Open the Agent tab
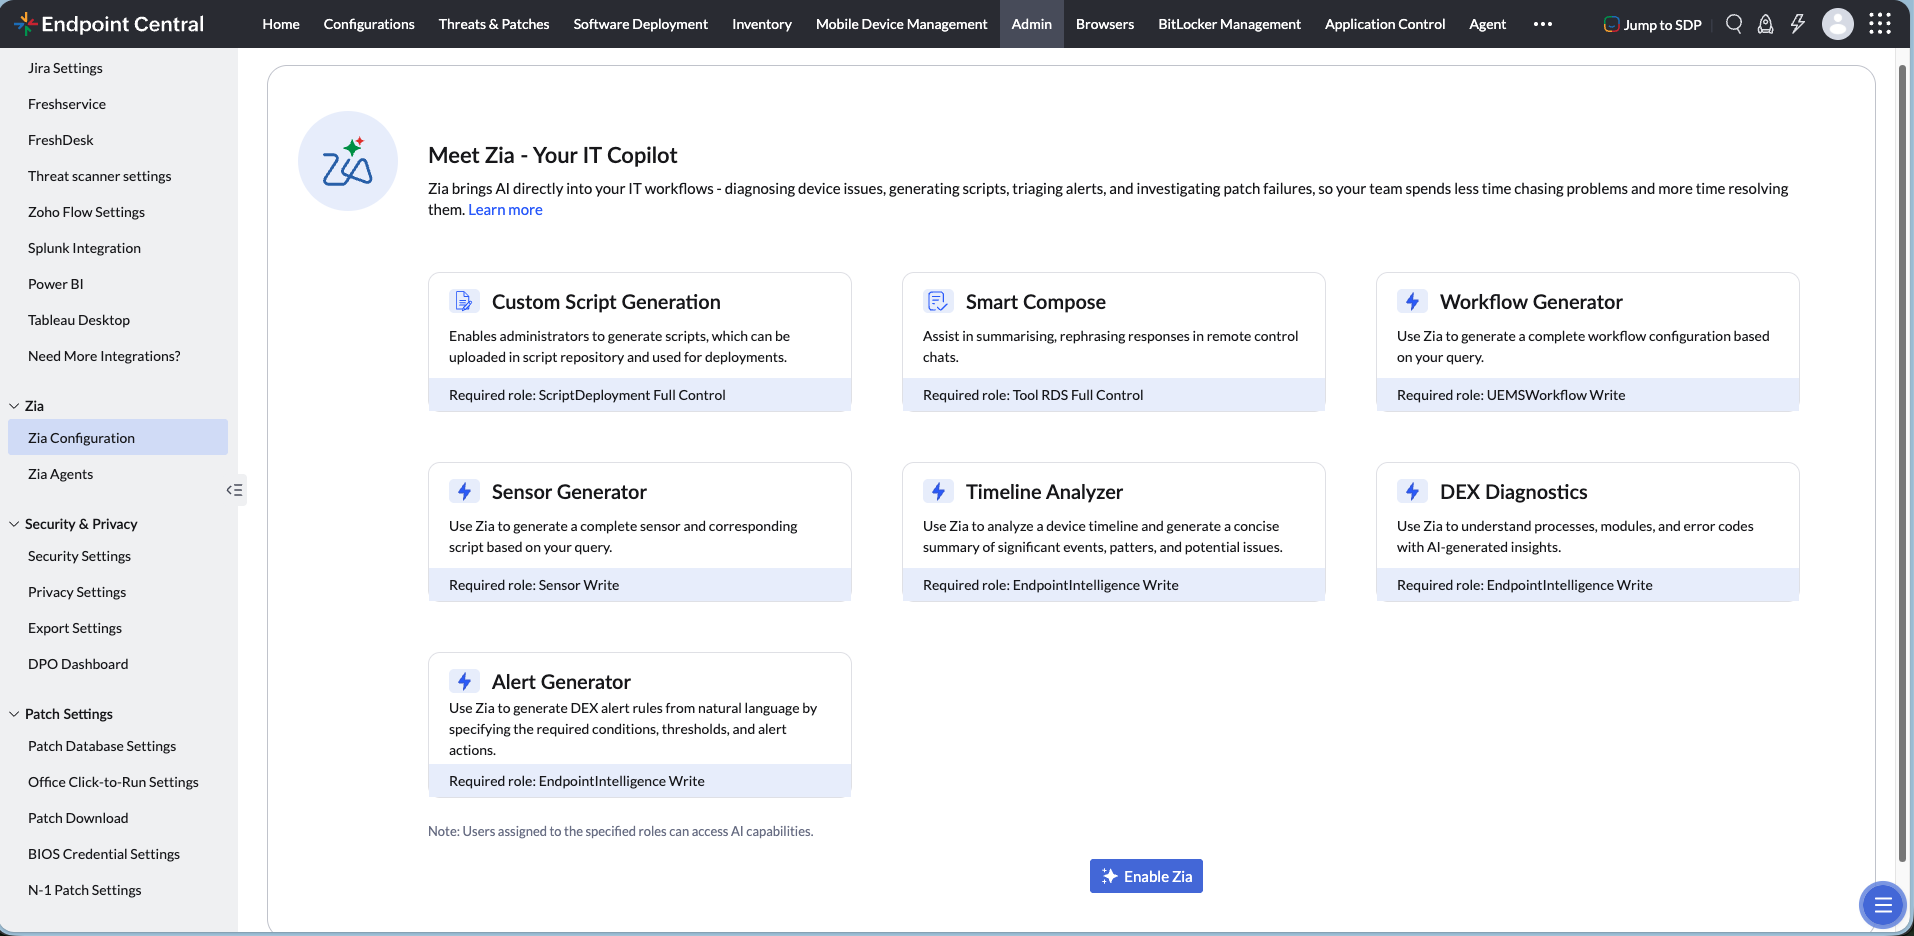Image resolution: width=1914 pixels, height=936 pixels. [x=1488, y=24]
